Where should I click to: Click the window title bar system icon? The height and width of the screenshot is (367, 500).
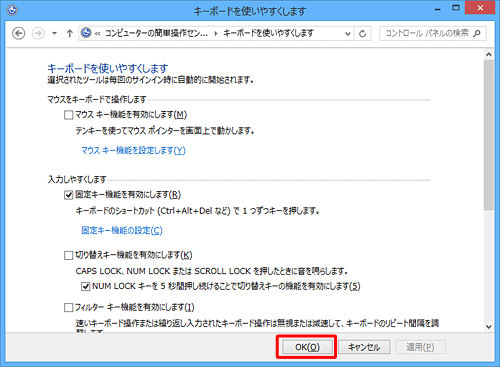[x=12, y=11]
